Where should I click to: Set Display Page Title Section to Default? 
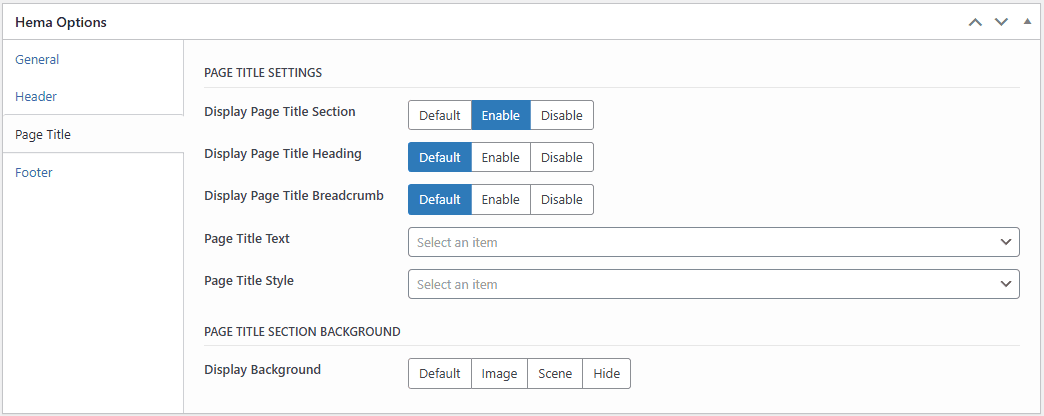click(x=439, y=115)
